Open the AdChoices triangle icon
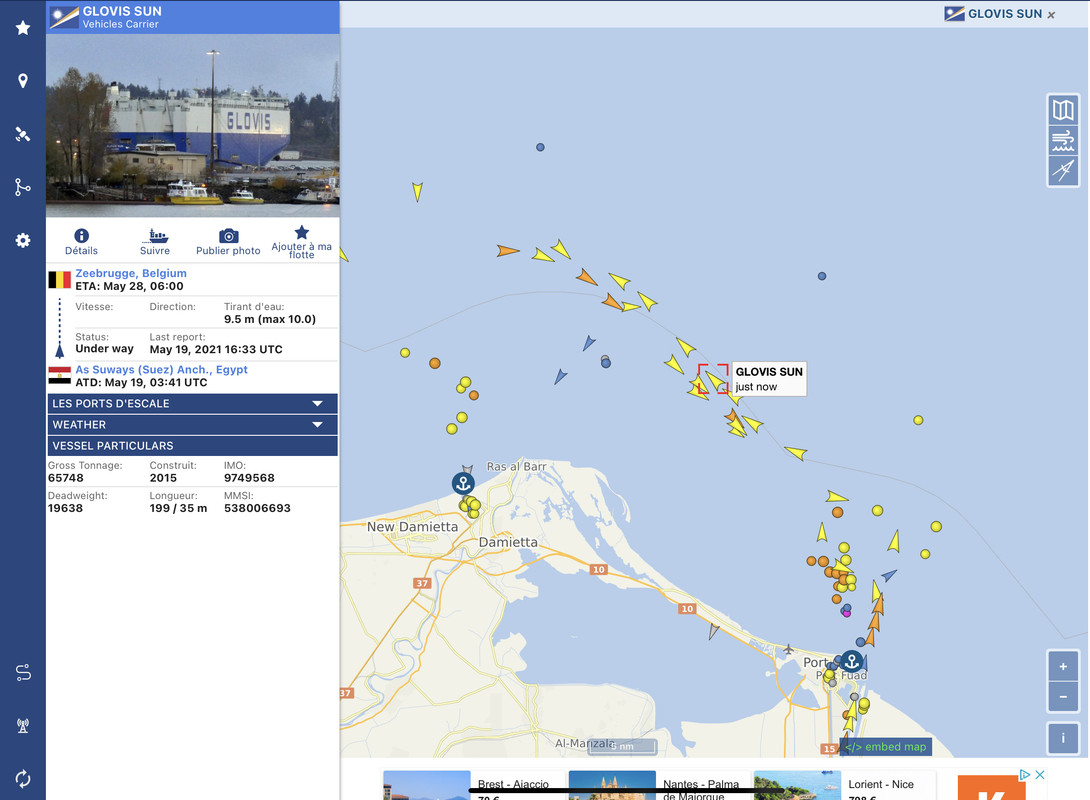 pyautogui.click(x=1024, y=774)
